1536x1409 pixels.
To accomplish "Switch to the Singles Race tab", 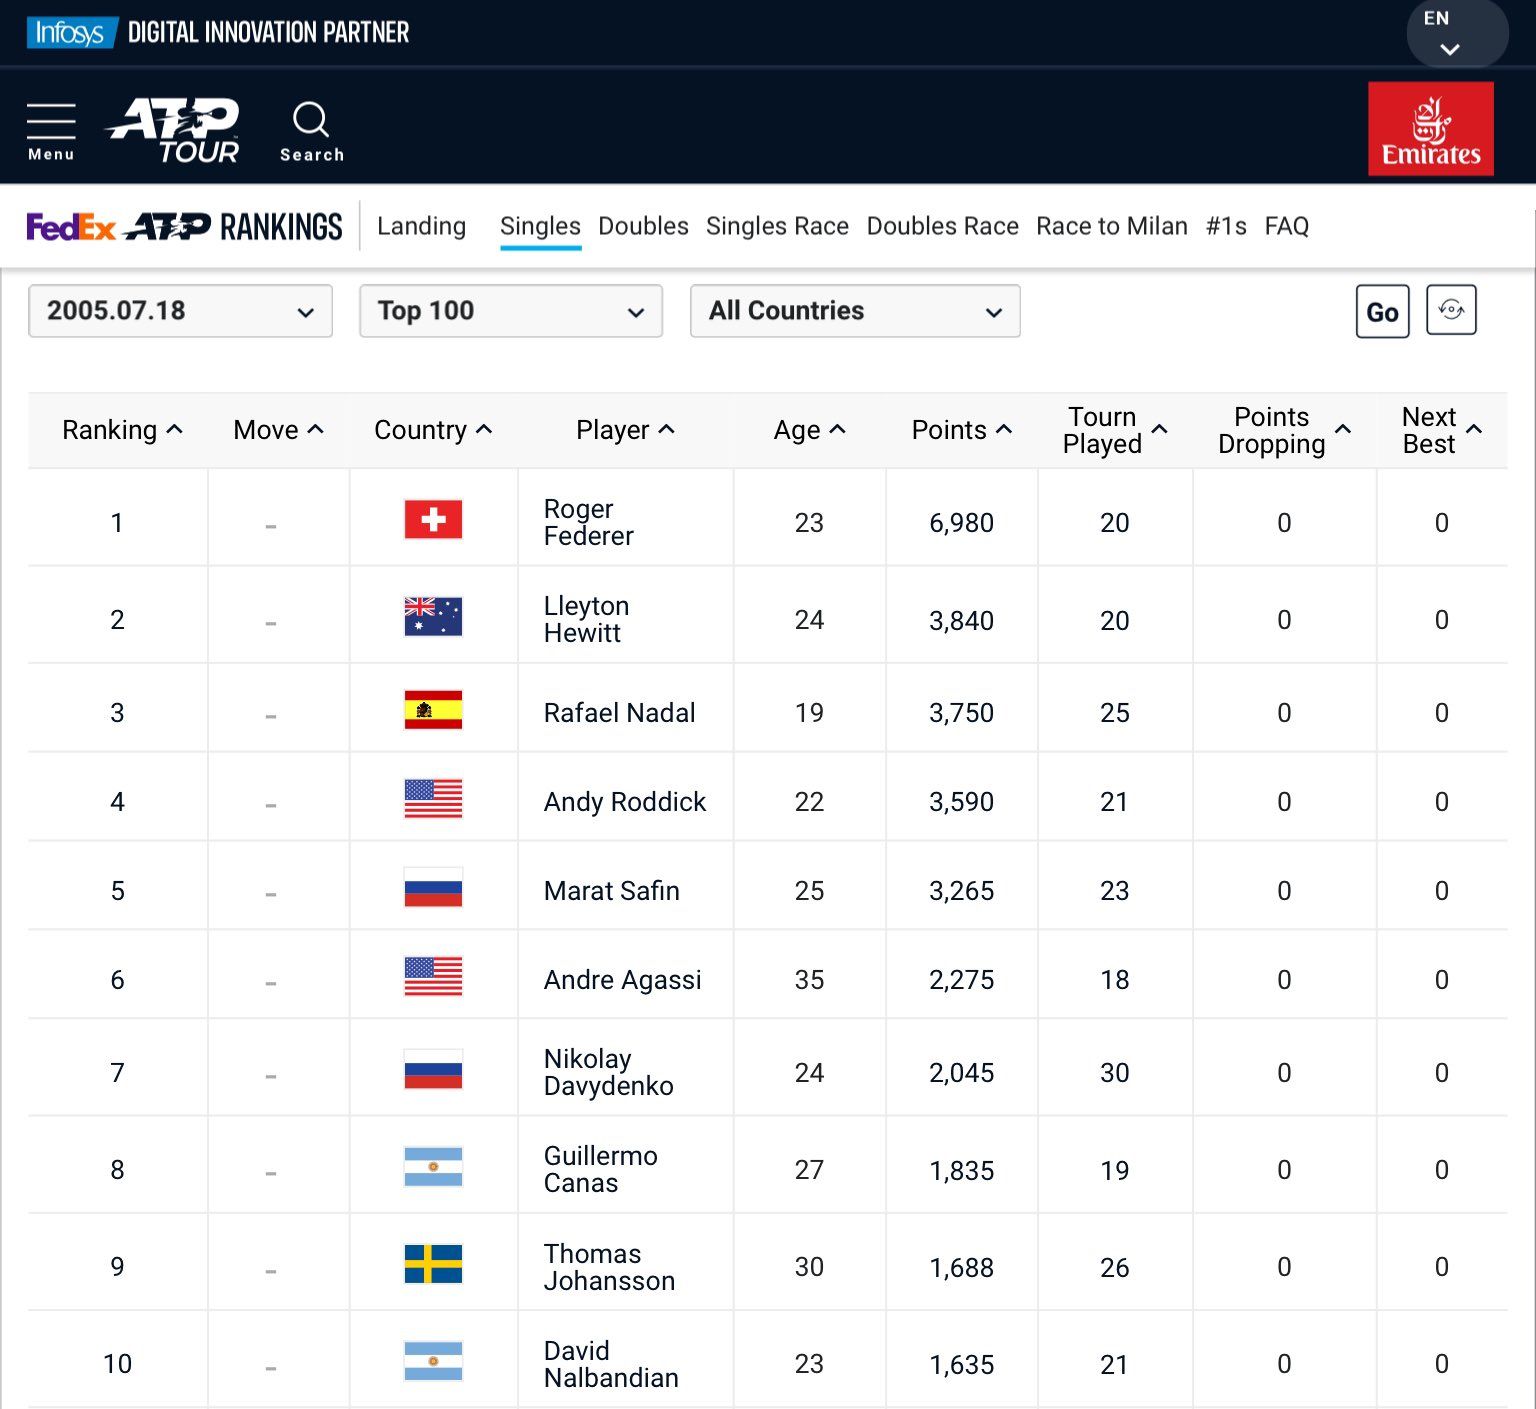I will [777, 227].
